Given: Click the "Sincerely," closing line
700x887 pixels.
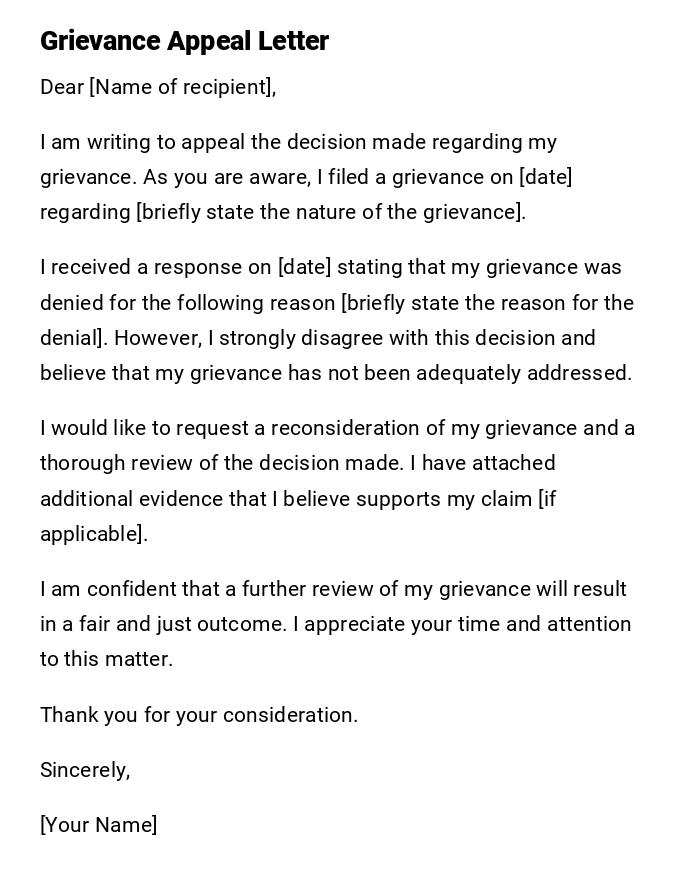Looking at the screenshot, I should click(85, 770).
